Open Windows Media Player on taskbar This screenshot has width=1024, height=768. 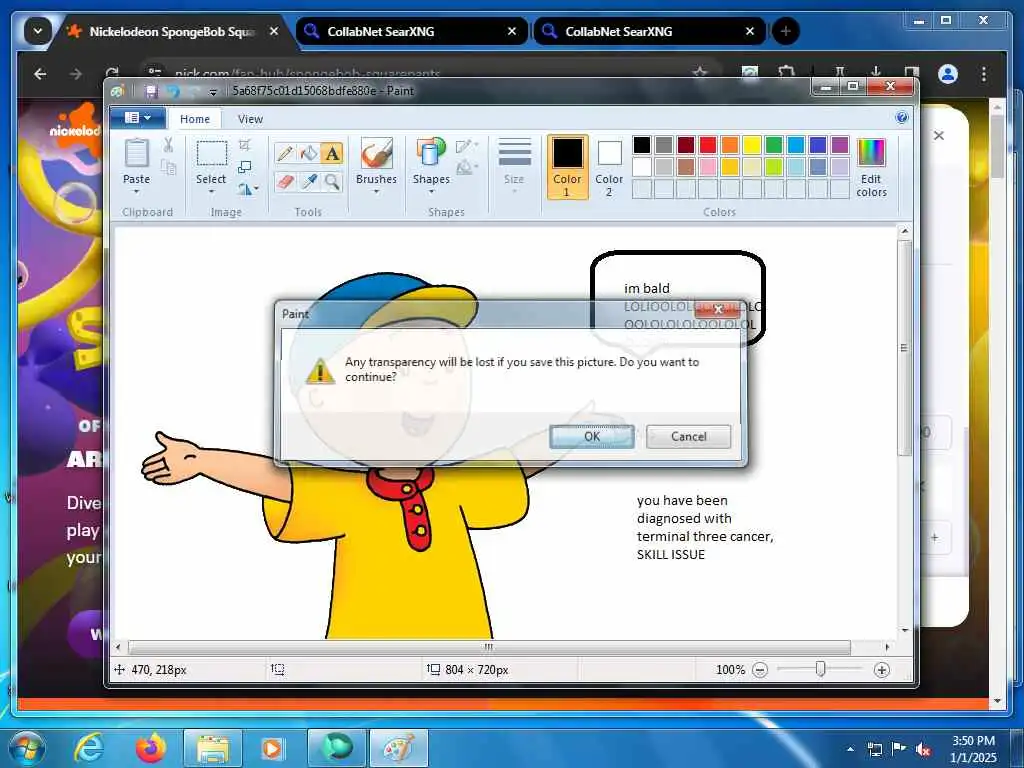(x=273, y=748)
